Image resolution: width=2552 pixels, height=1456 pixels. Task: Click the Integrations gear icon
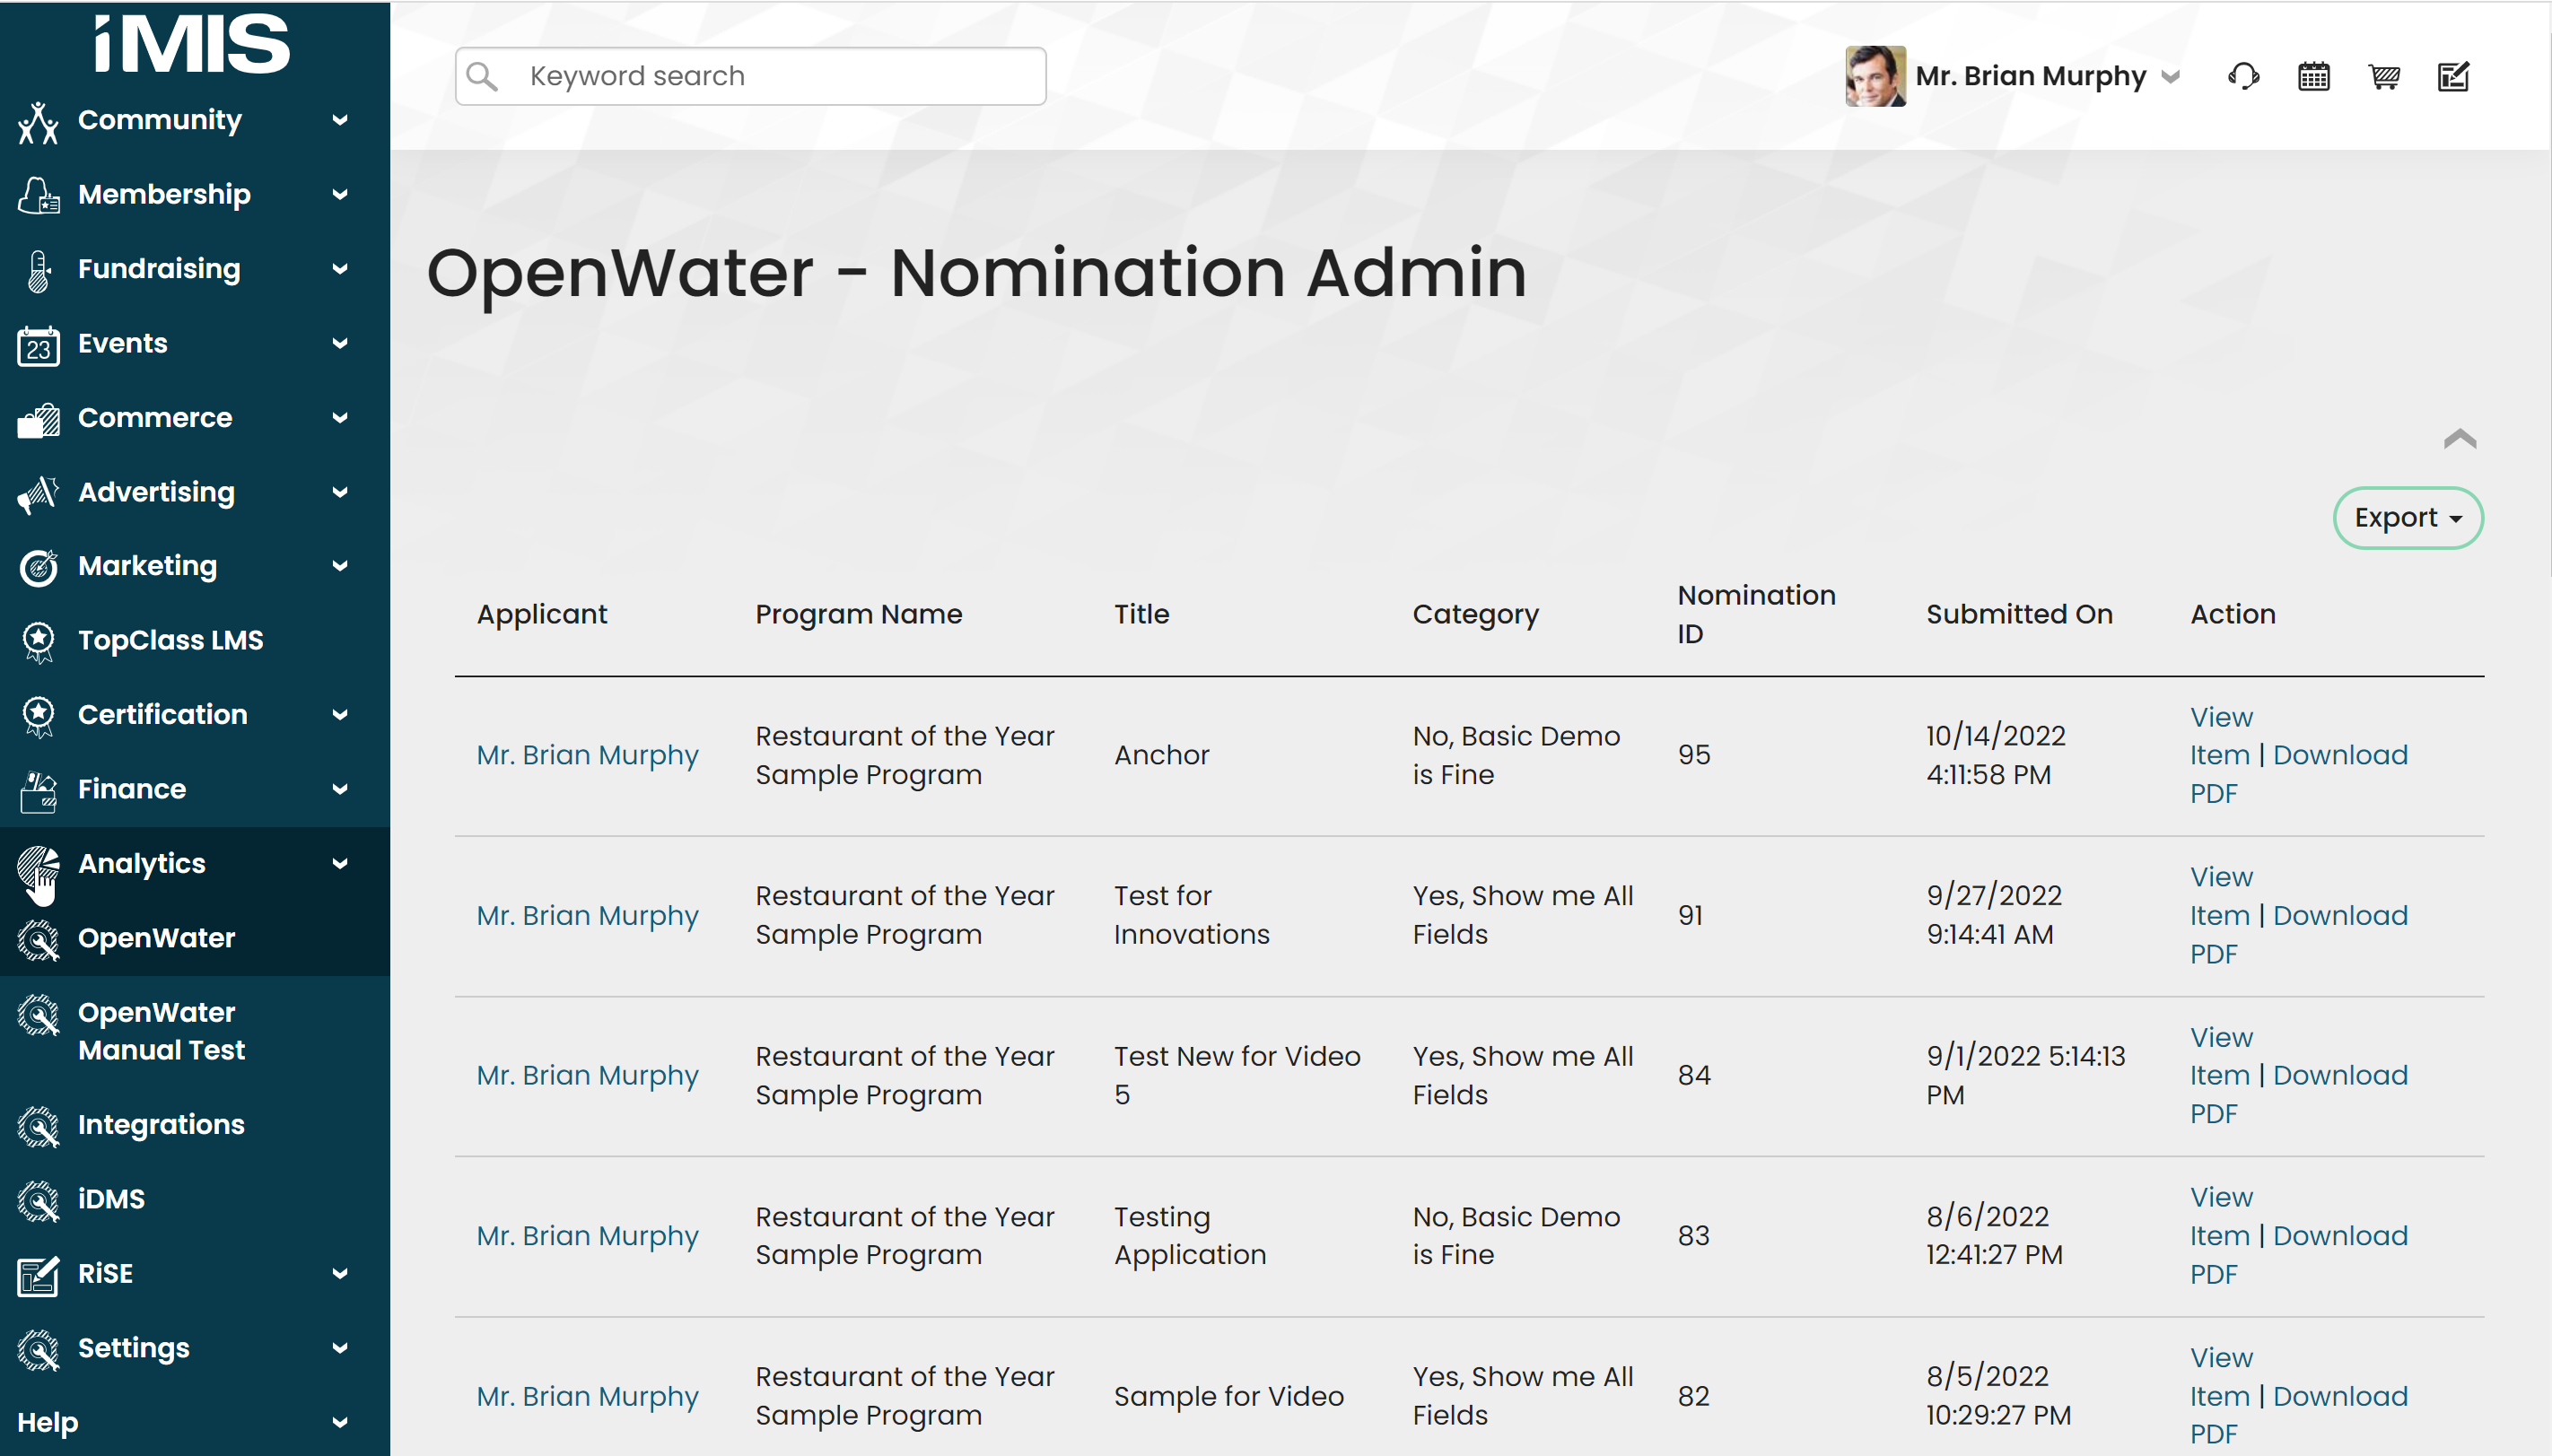(38, 1126)
